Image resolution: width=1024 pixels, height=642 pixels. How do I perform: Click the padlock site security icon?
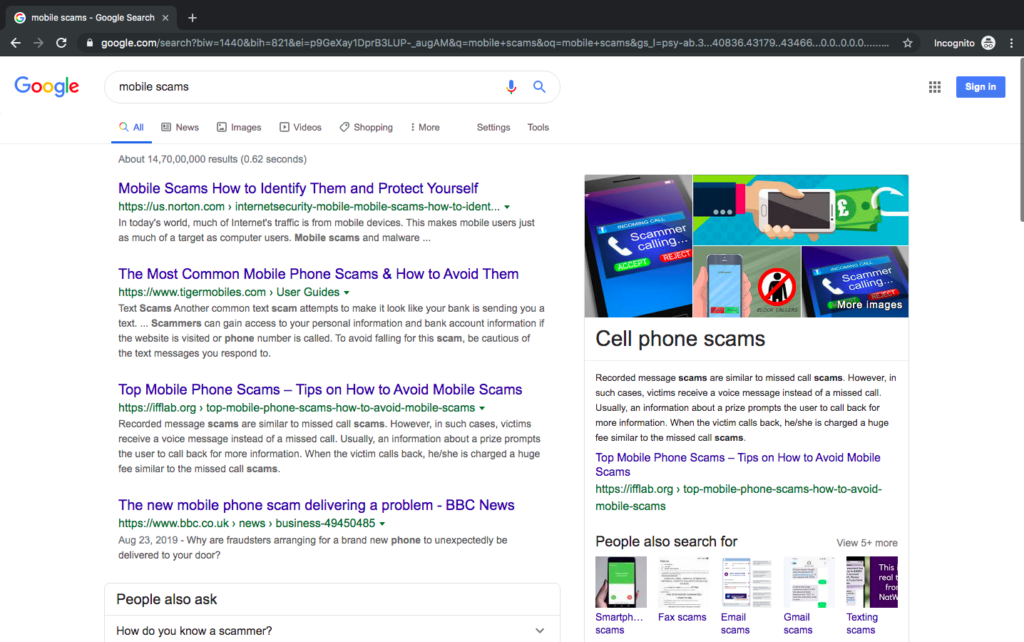click(x=89, y=43)
